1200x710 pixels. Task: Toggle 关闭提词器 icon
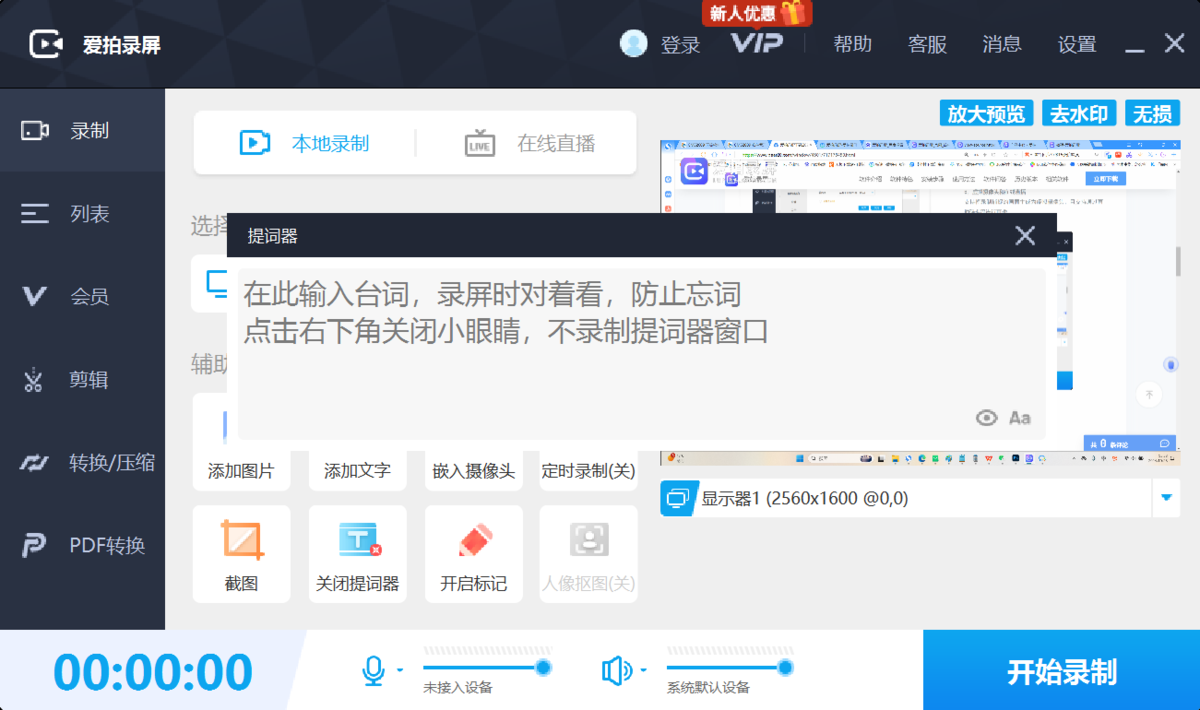pyautogui.click(x=359, y=540)
